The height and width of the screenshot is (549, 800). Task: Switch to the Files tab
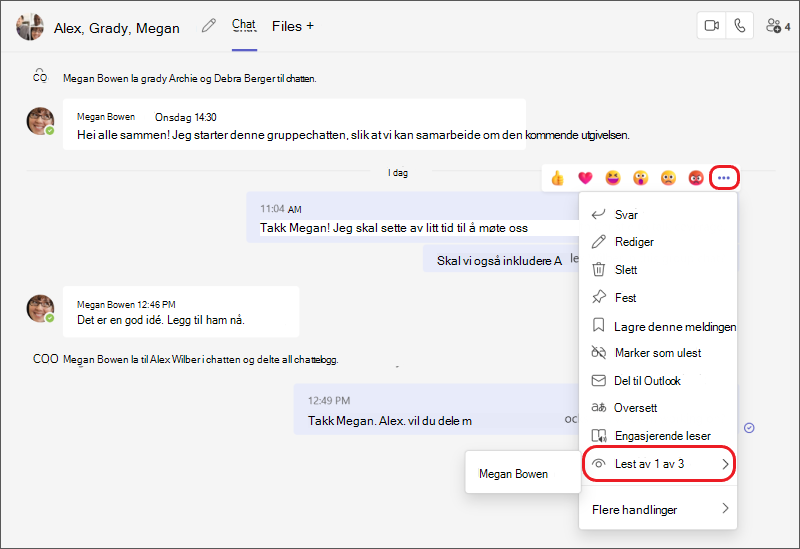[x=287, y=26]
